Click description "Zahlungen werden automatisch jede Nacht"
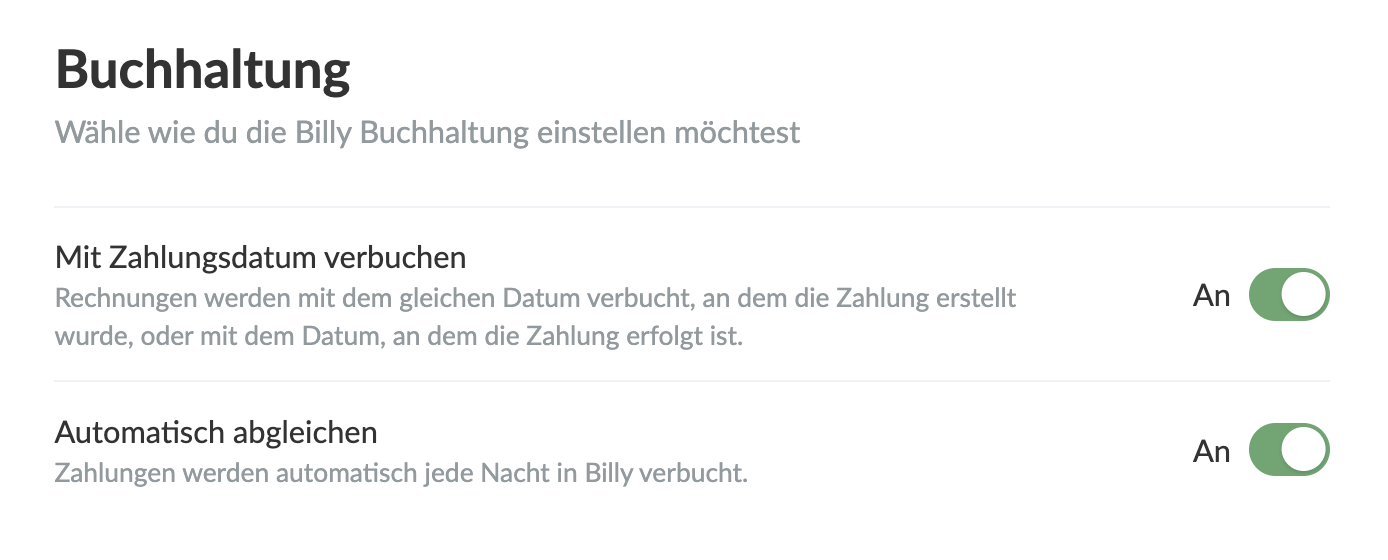The image size is (1388, 560). (x=401, y=472)
